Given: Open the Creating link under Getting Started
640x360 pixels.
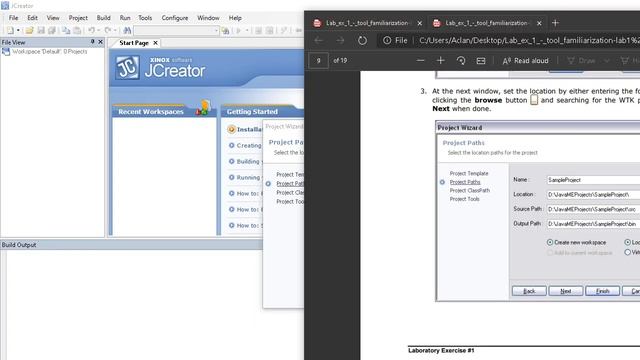Looking at the screenshot, I should [249, 145].
